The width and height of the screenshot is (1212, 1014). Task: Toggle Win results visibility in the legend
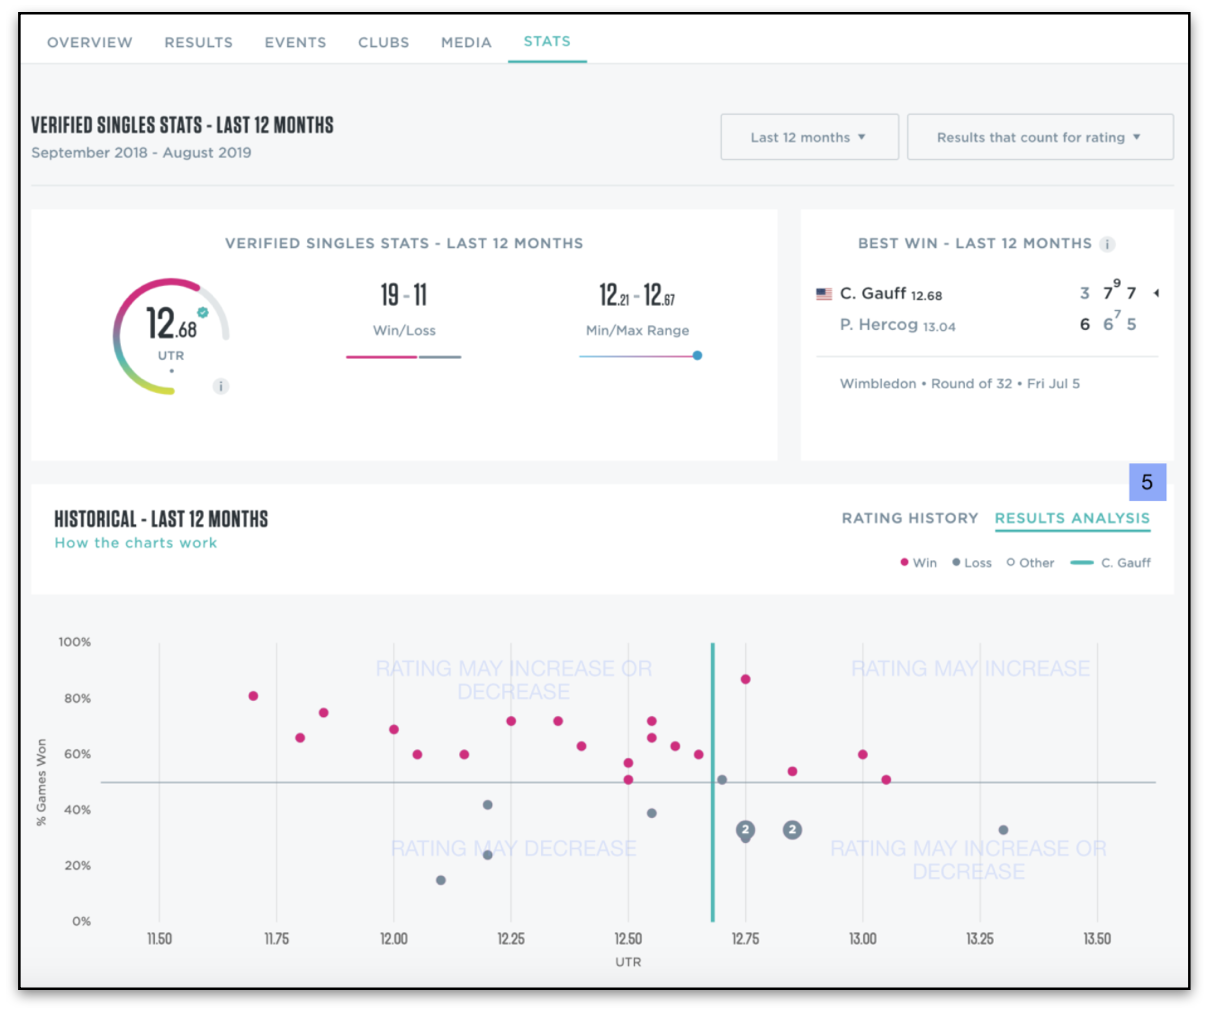[917, 562]
